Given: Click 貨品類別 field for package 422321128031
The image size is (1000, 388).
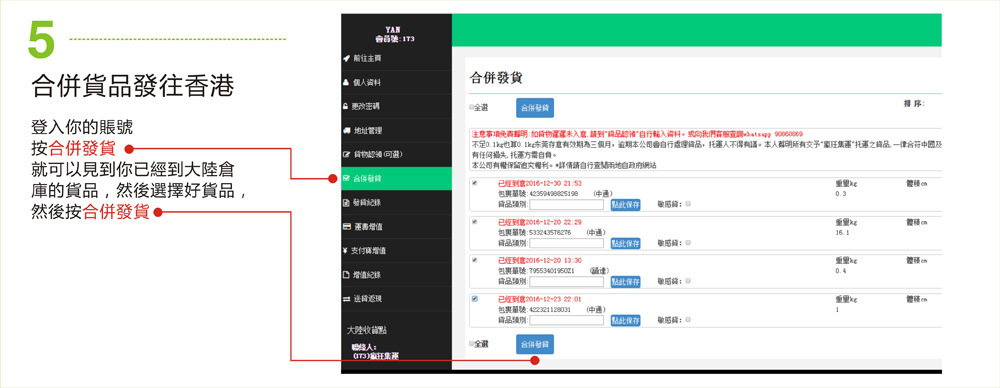Looking at the screenshot, I should 566,320.
